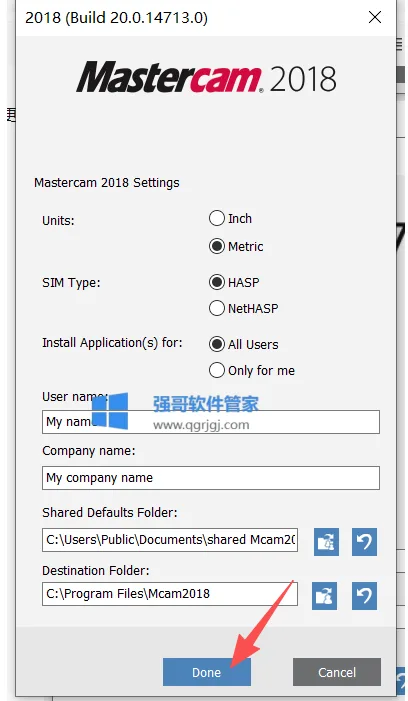This screenshot has width=408, height=701.
Task: Click the Mastercam 2018 Settings heading
Action: coord(107,183)
